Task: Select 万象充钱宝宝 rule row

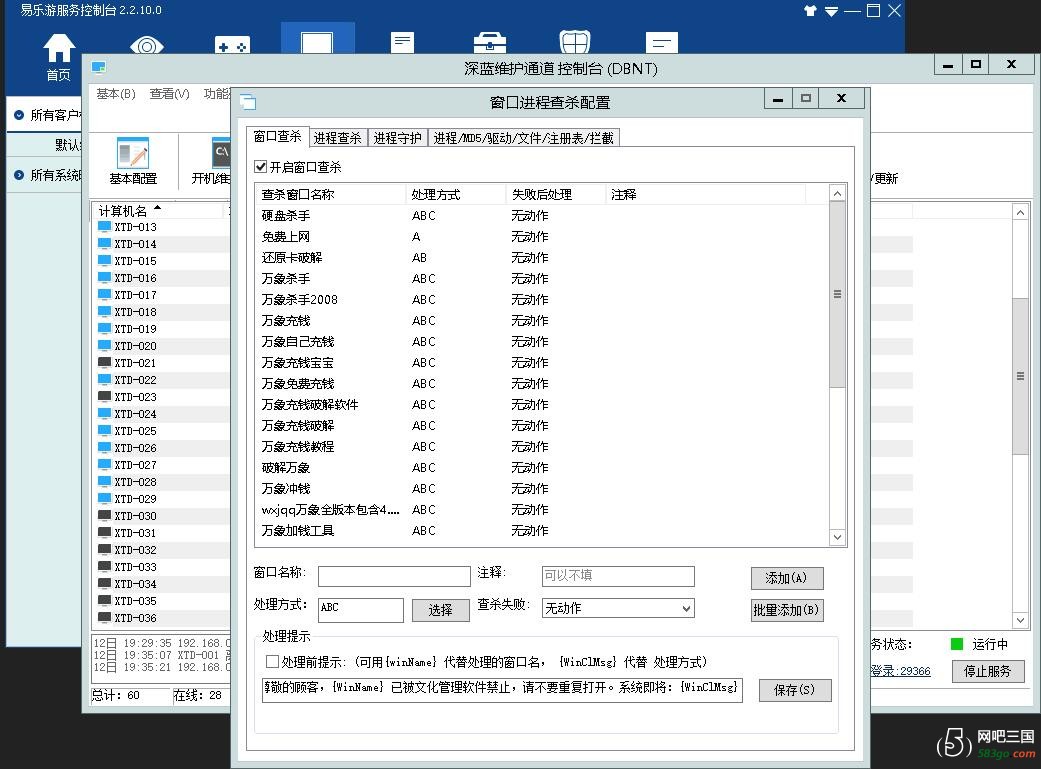Action: (542, 363)
